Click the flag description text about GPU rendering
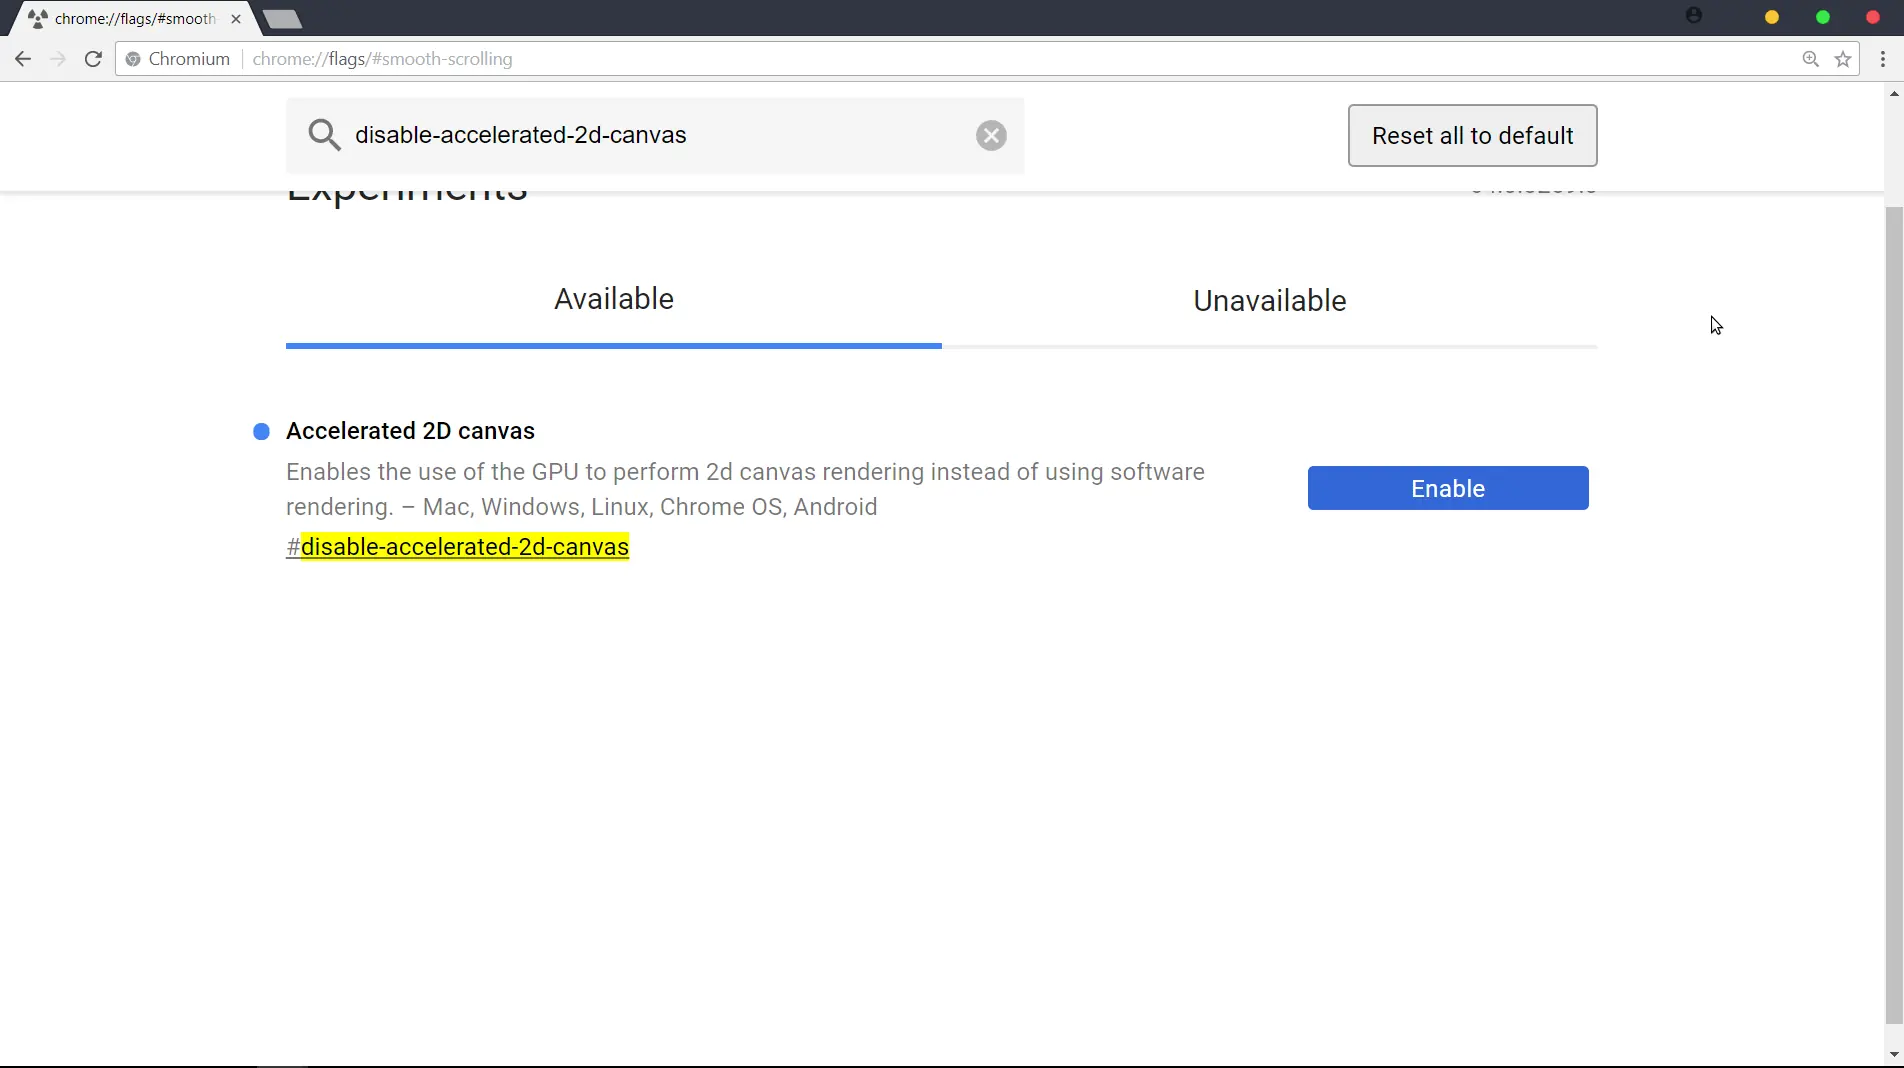 tap(745, 489)
